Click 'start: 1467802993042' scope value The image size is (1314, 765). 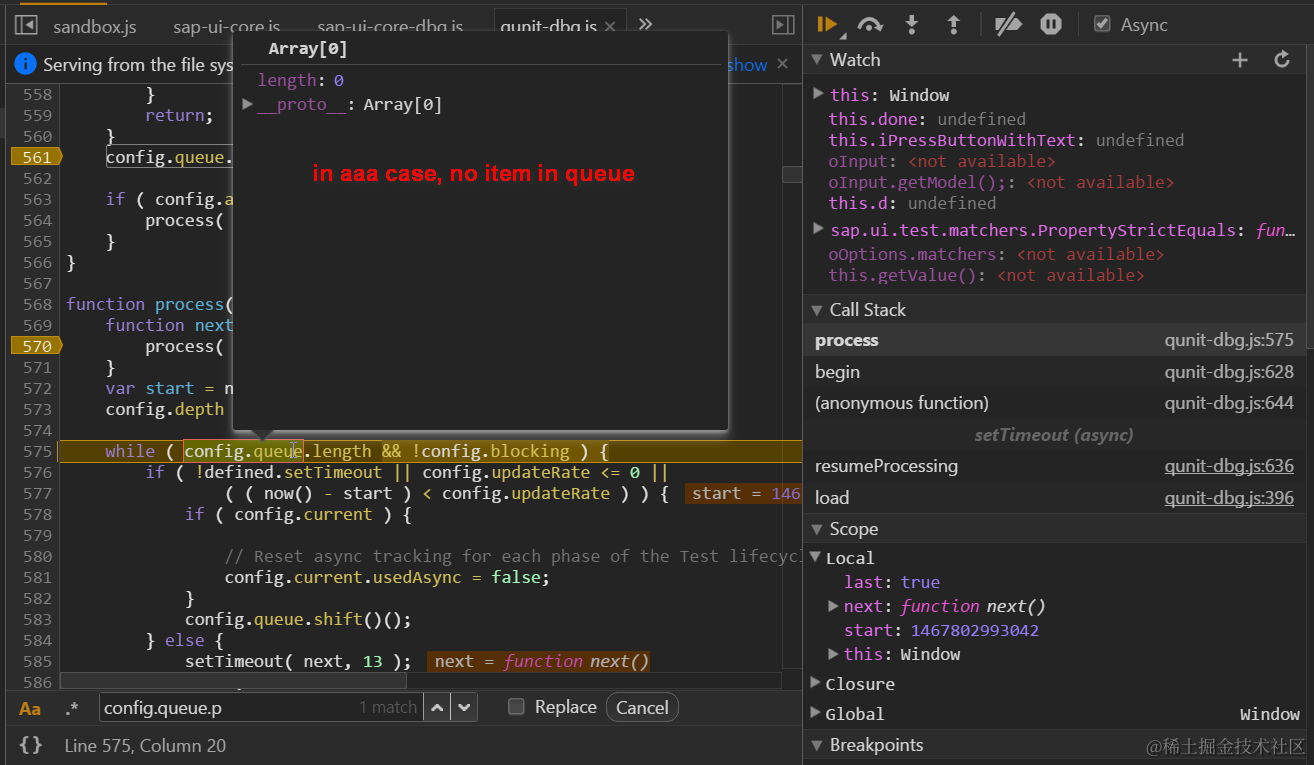[941, 630]
